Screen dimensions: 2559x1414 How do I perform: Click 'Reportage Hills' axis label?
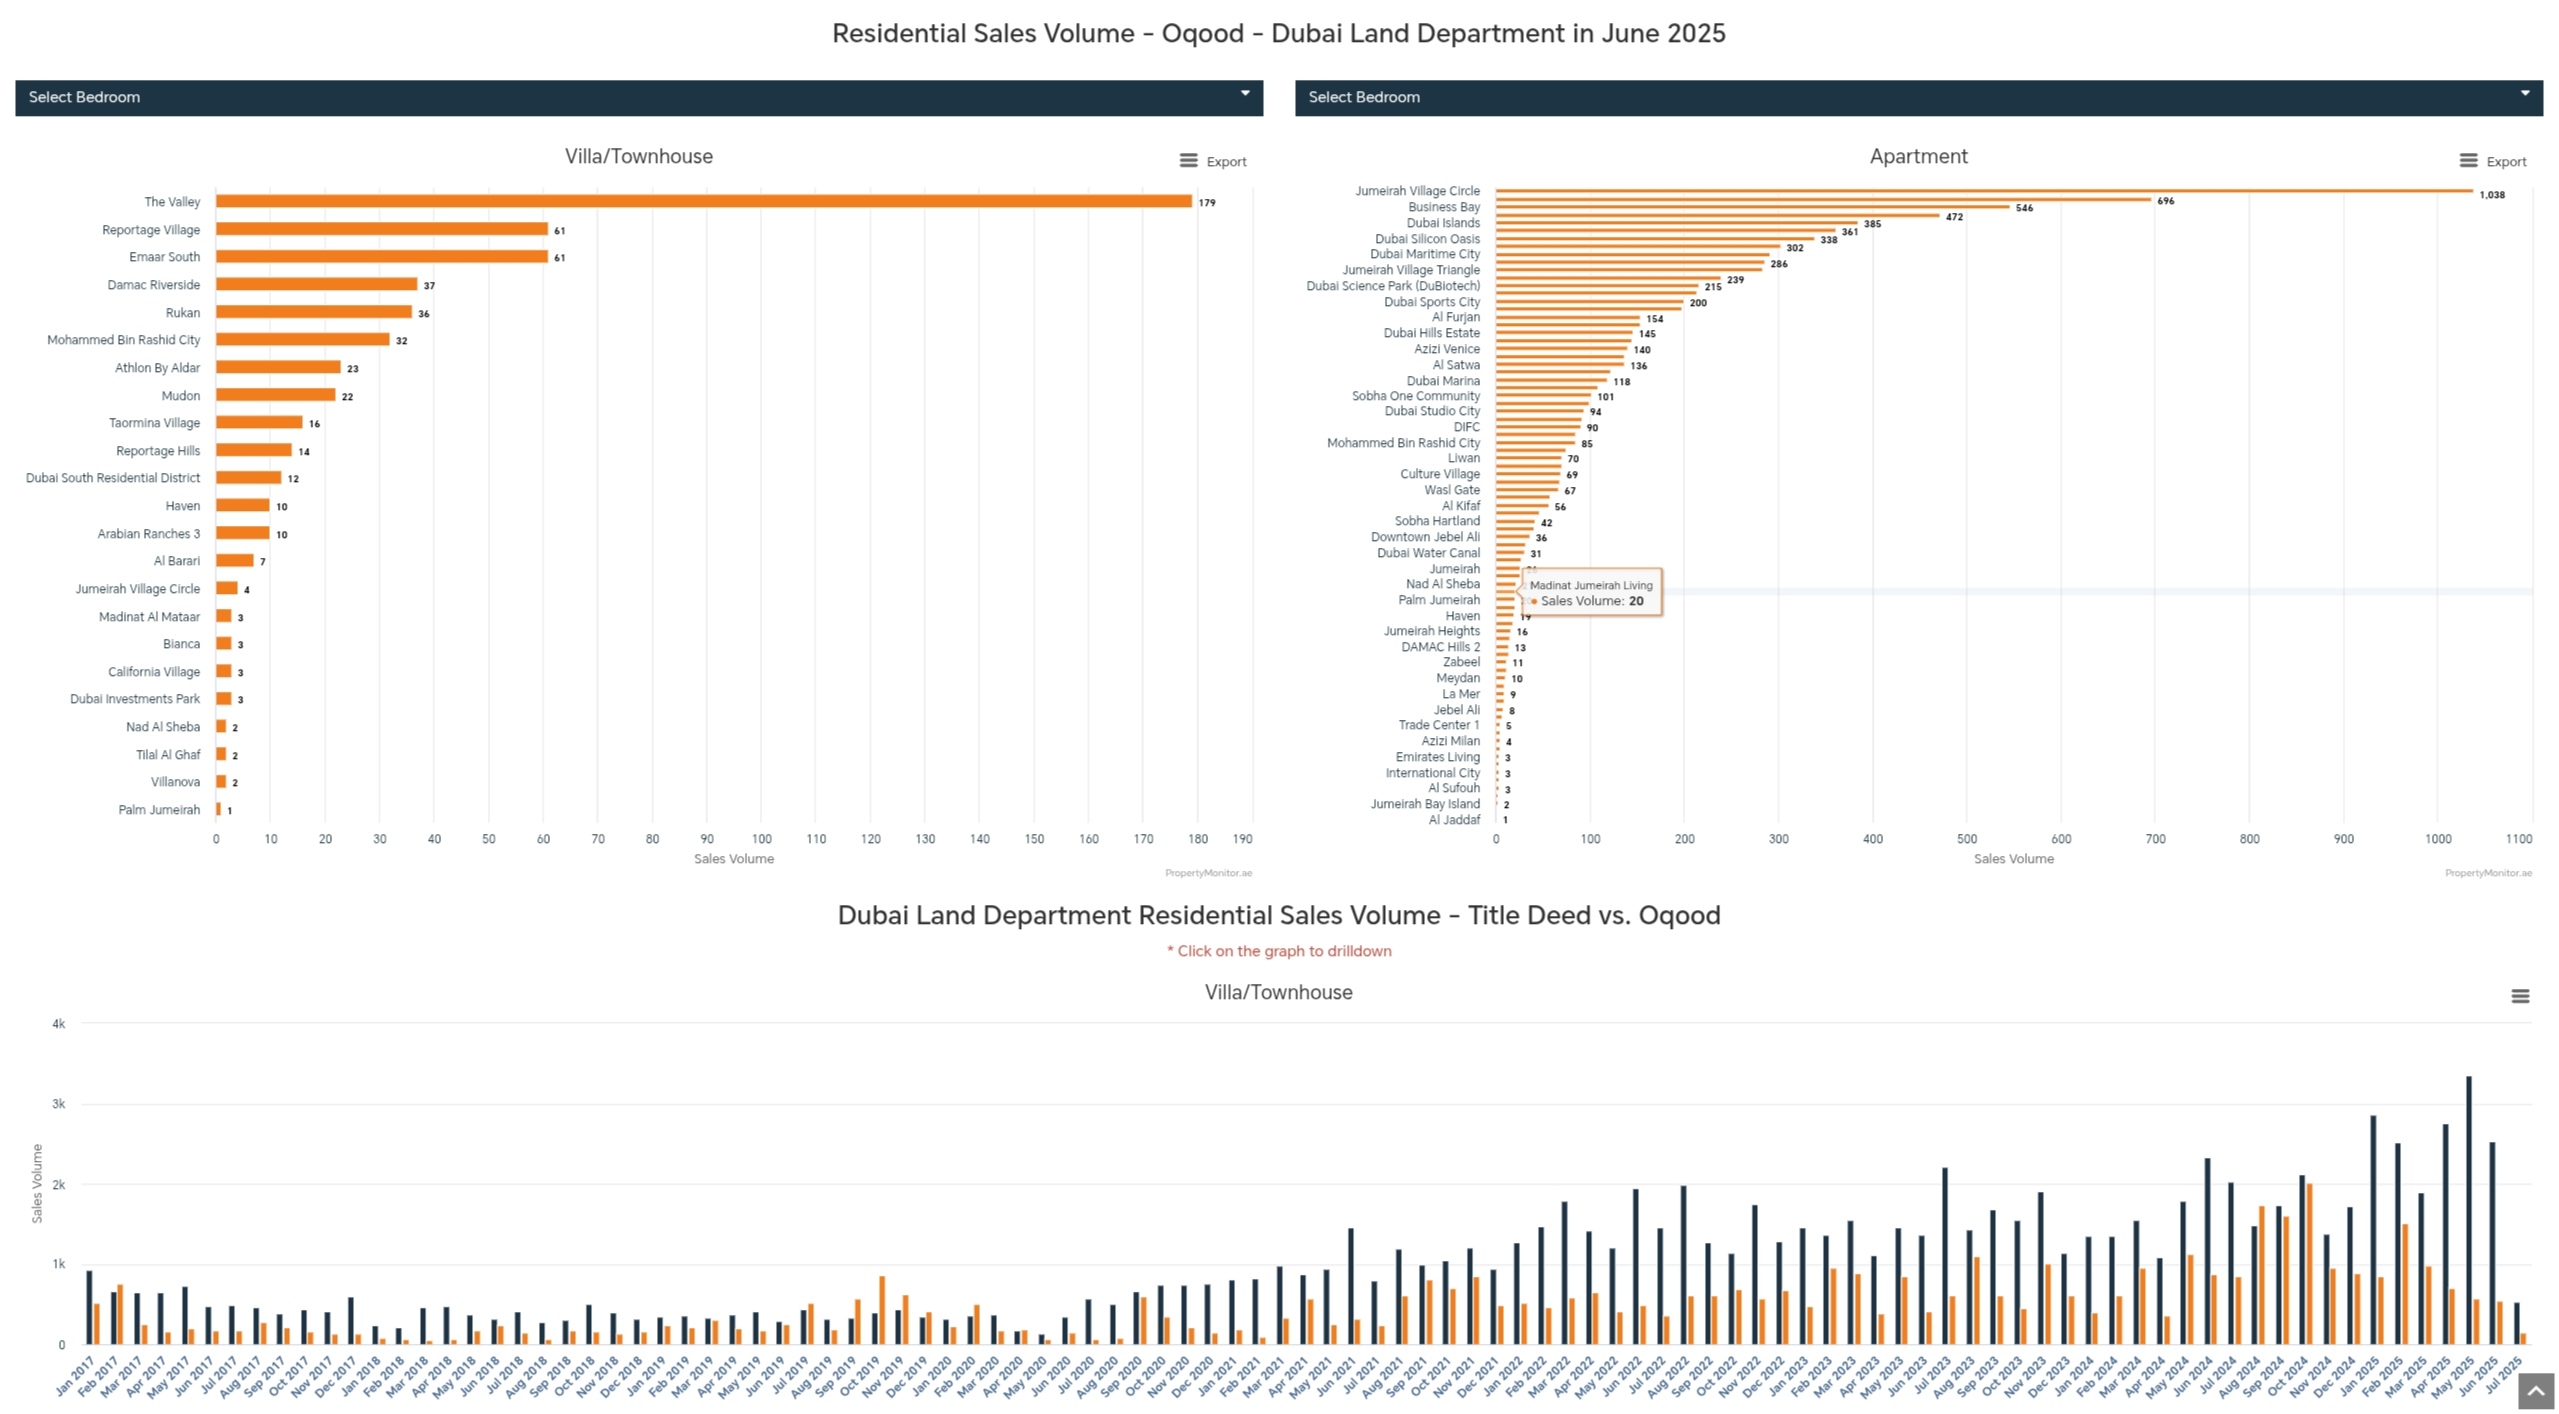pos(158,451)
